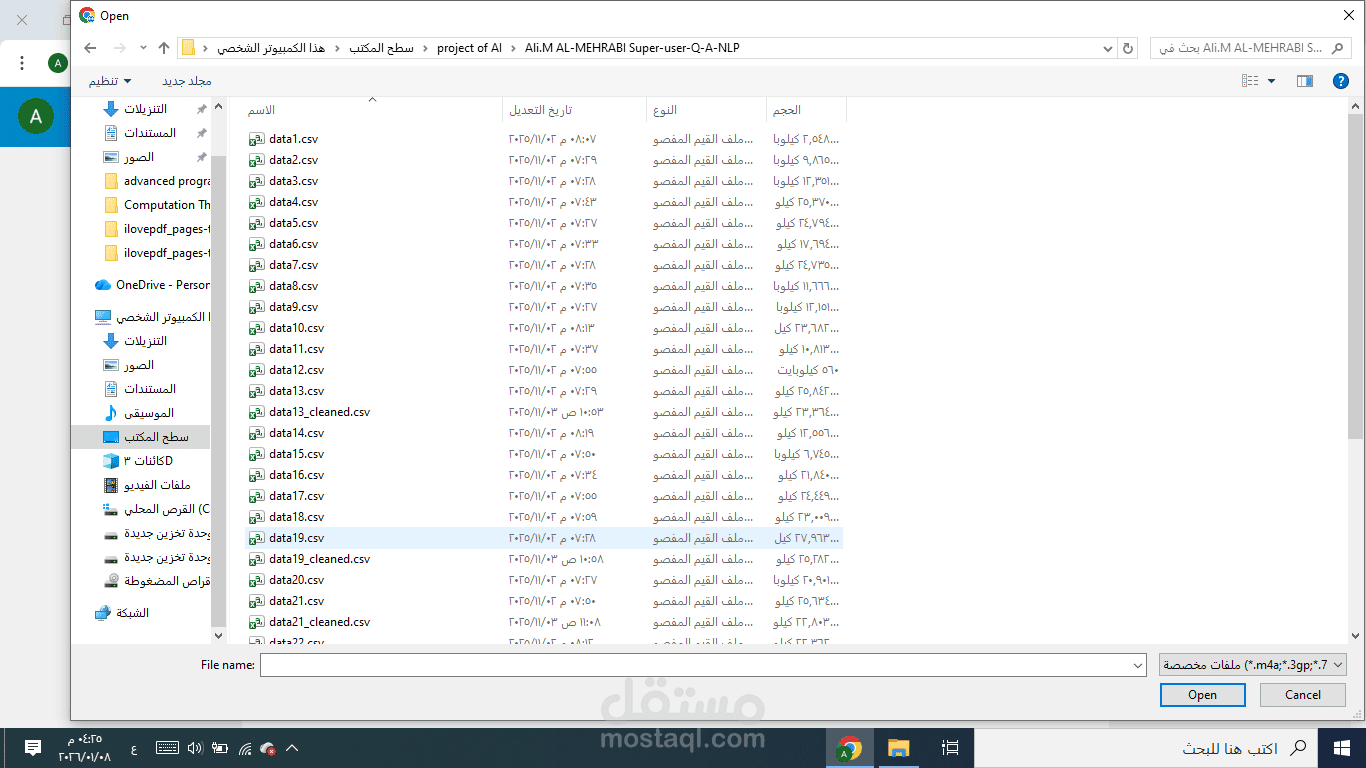The height and width of the screenshot is (768, 1366).
Task: Select data3.csv in the file list
Action: click(x=545, y=181)
